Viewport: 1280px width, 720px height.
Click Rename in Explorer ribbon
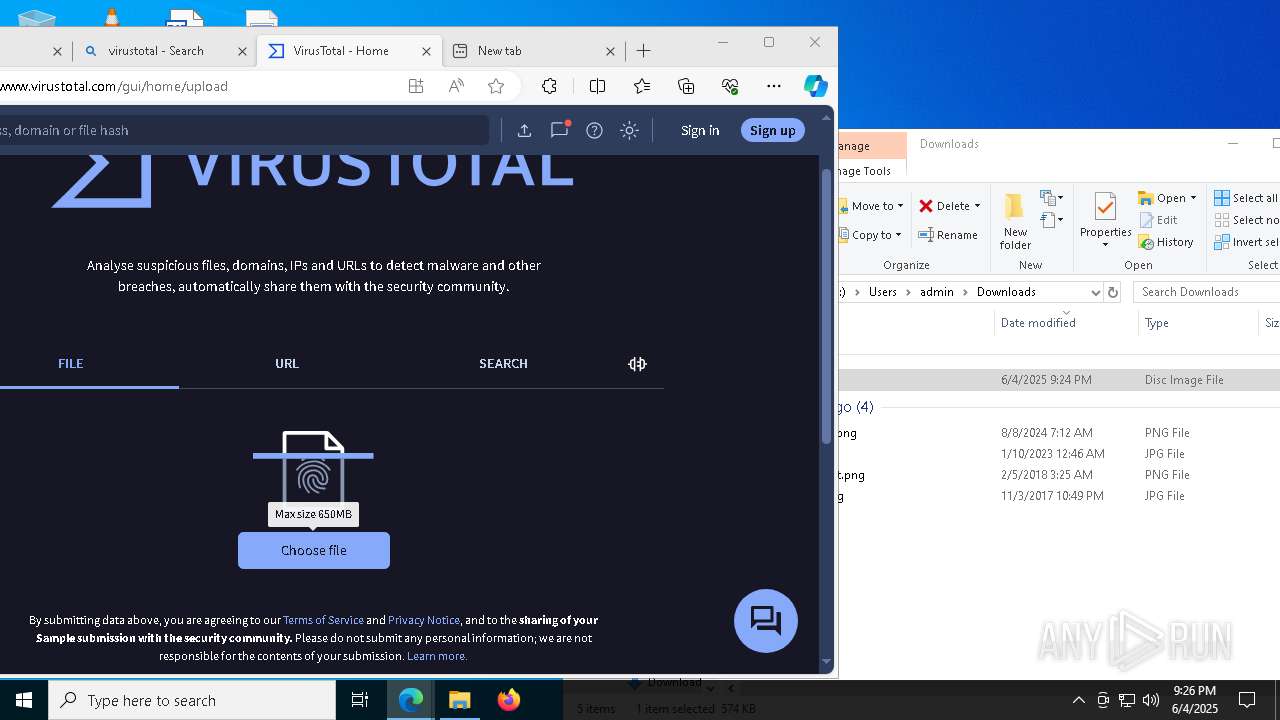(948, 235)
